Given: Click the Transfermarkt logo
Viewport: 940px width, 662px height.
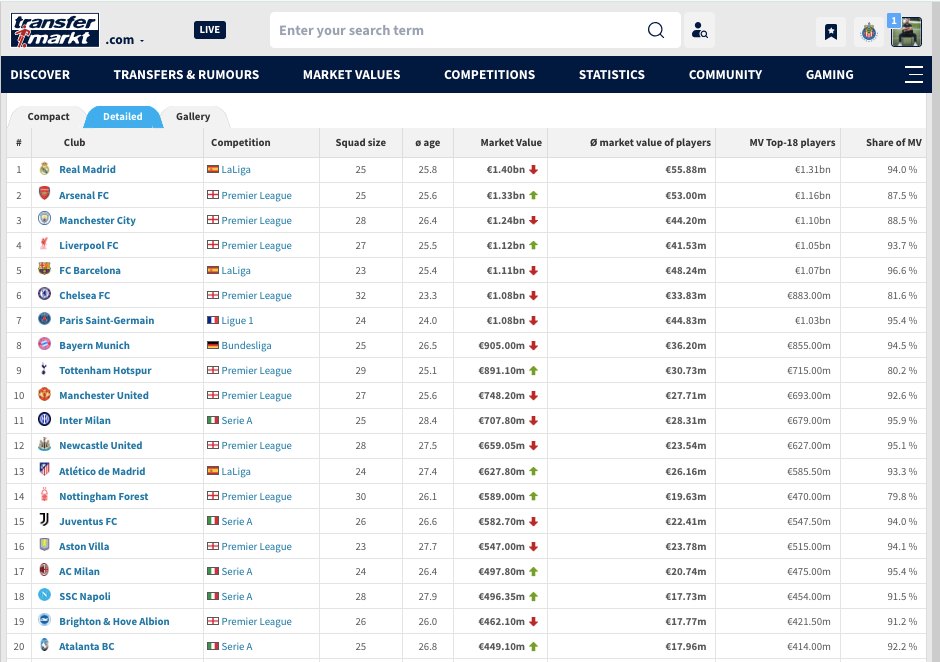Looking at the screenshot, I should point(55,30).
